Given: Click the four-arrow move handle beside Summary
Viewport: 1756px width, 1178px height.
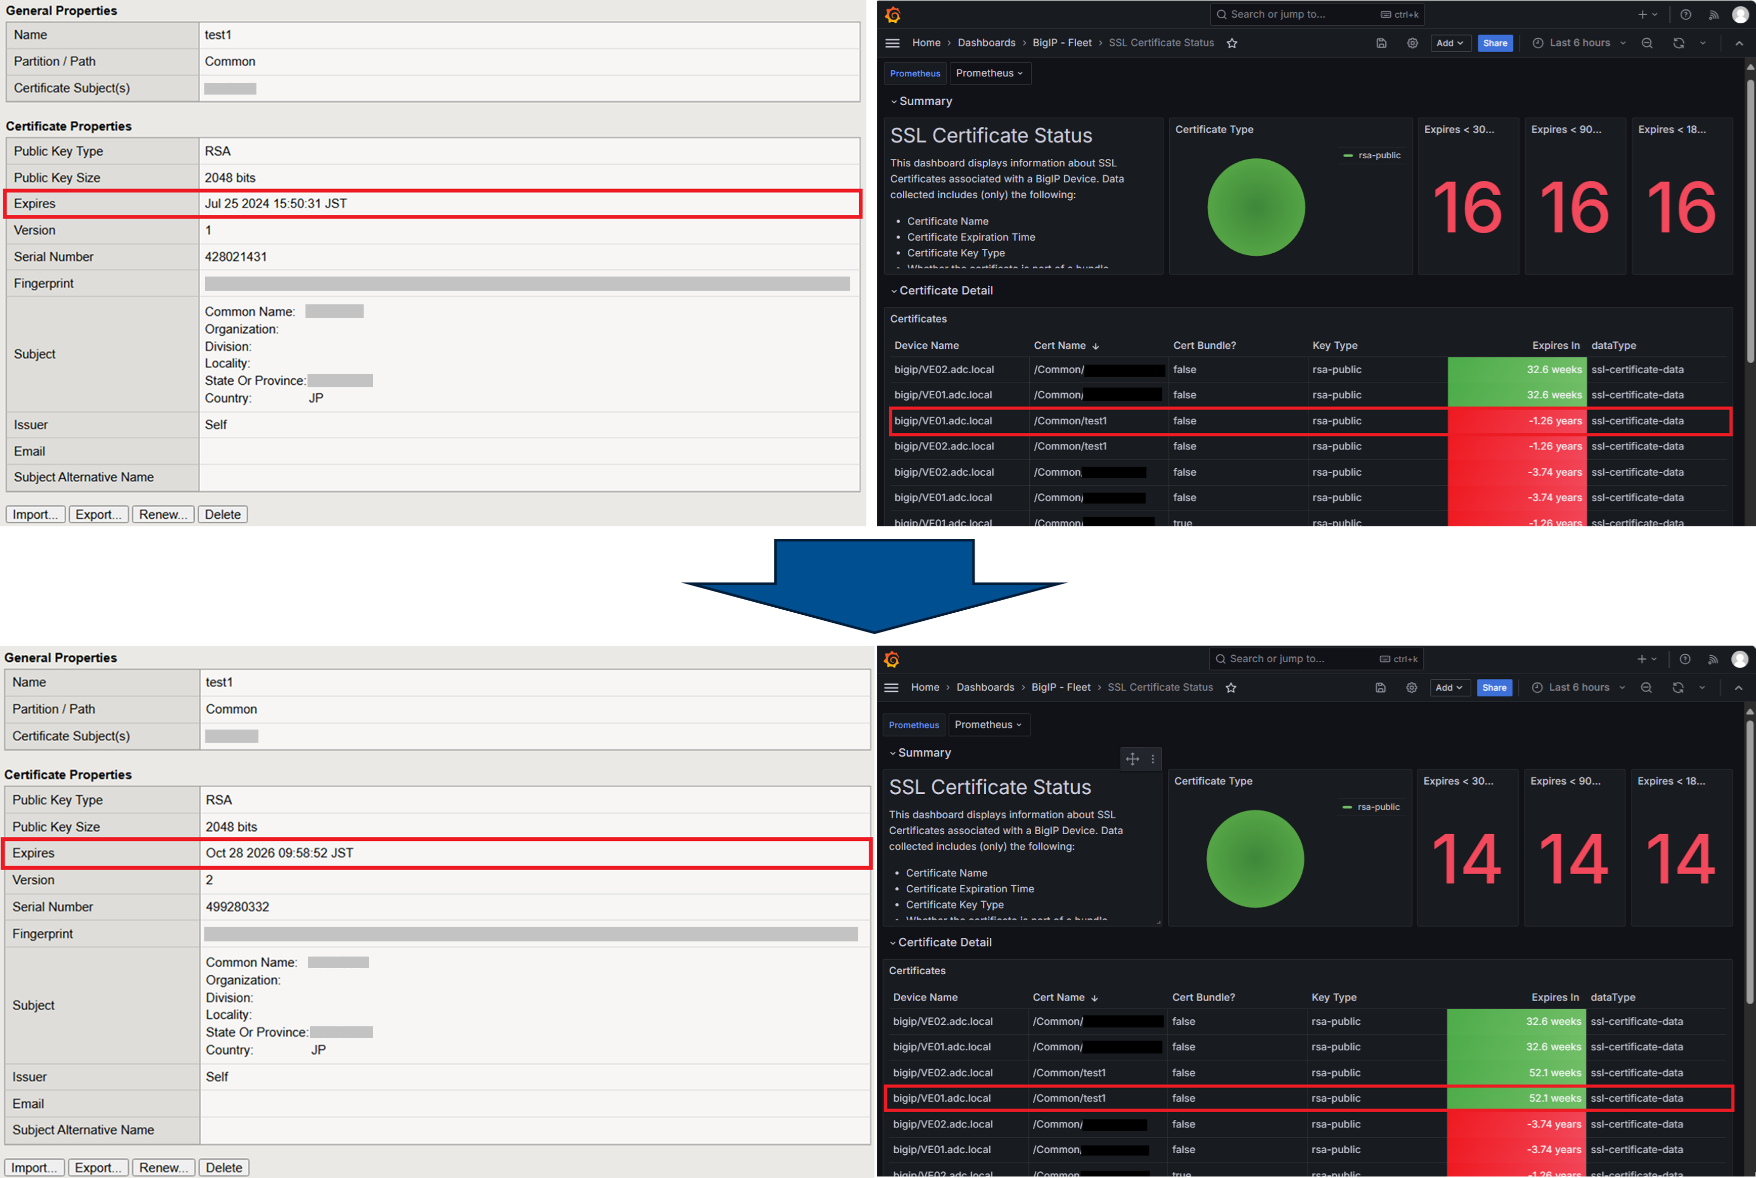Looking at the screenshot, I should point(1132,759).
